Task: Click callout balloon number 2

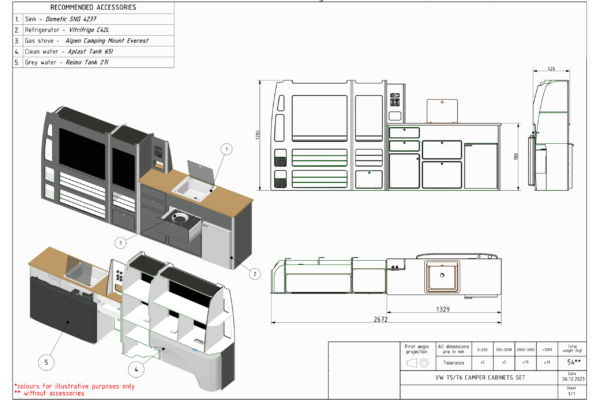Action: click(254, 273)
